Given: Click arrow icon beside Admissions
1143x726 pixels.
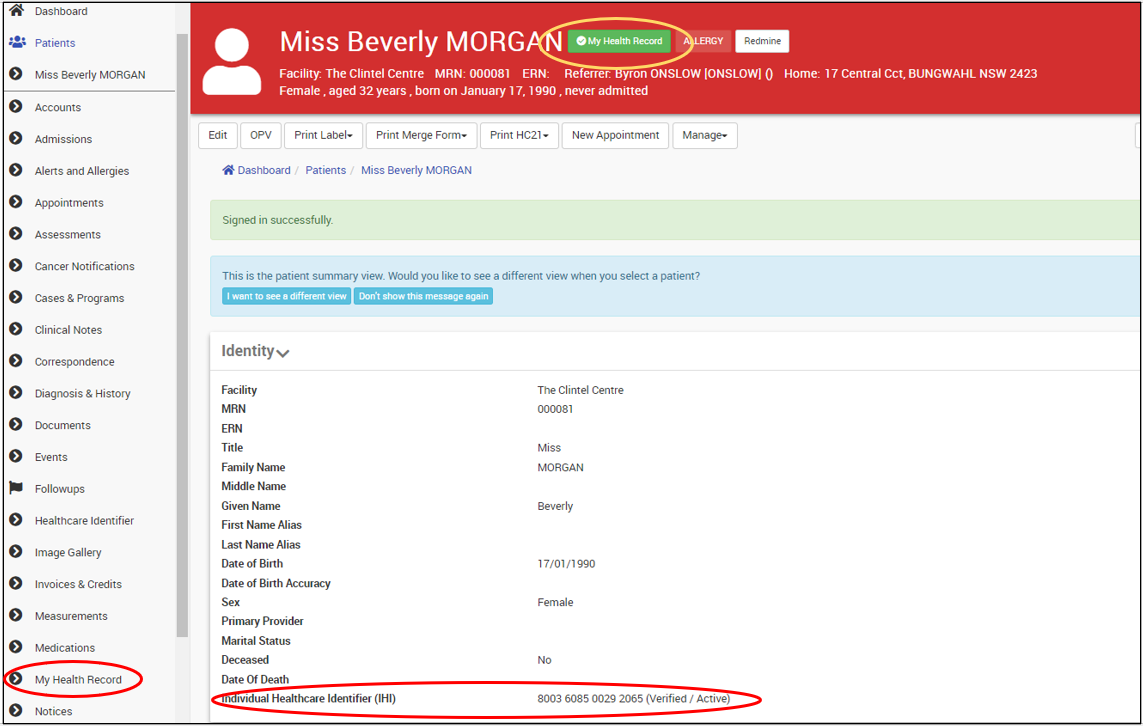Looking at the screenshot, I should [16, 138].
